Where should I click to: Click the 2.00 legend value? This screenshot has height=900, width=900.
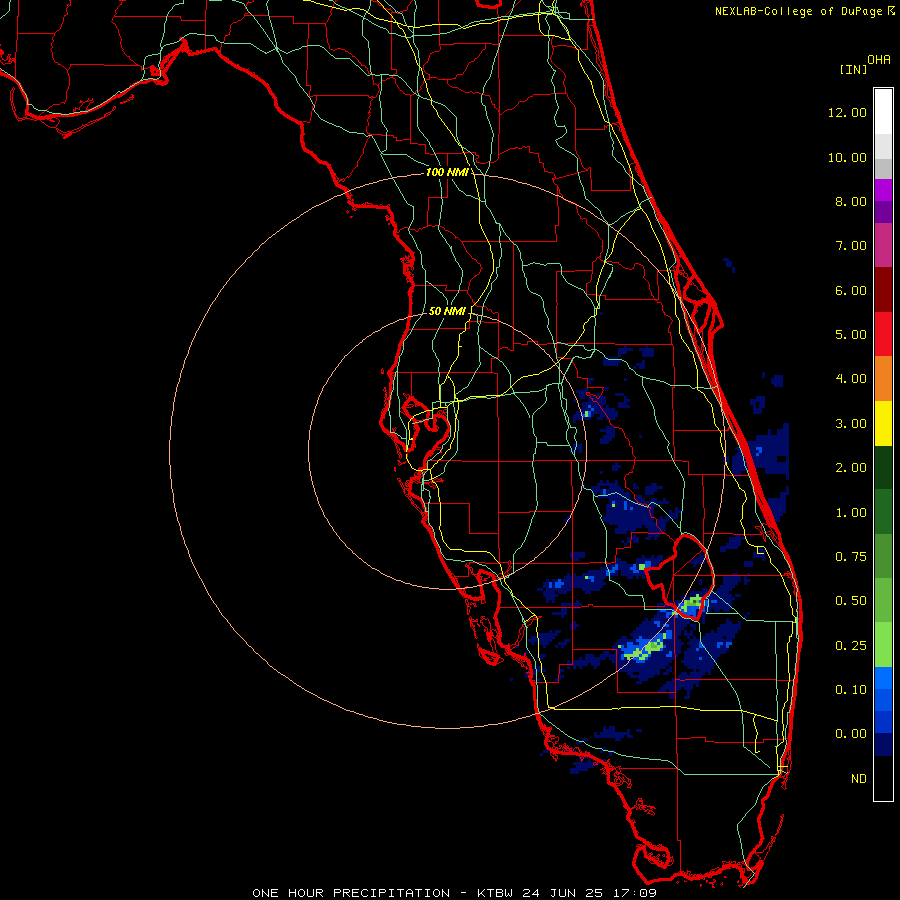coord(851,468)
